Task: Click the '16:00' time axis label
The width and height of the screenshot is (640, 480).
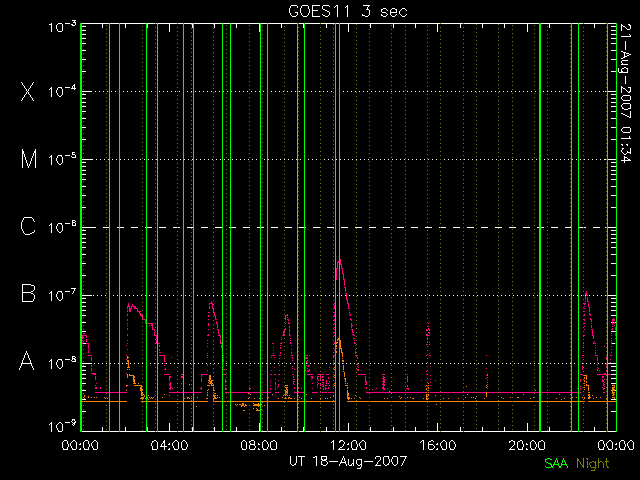Action: [x=438, y=445]
